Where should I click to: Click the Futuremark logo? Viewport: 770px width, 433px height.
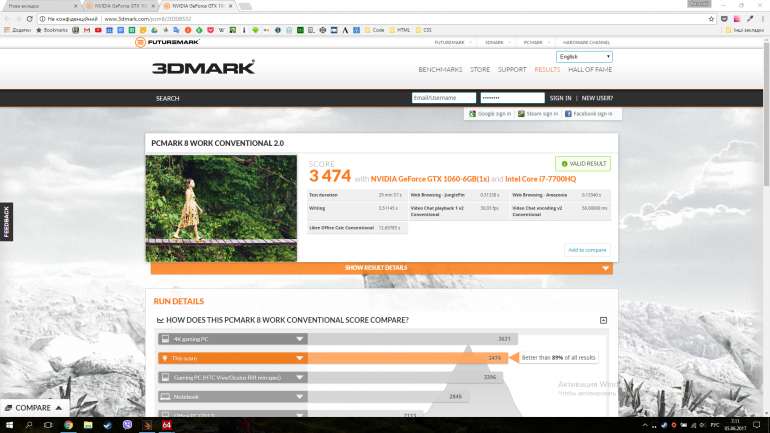pyautogui.click(x=167, y=42)
